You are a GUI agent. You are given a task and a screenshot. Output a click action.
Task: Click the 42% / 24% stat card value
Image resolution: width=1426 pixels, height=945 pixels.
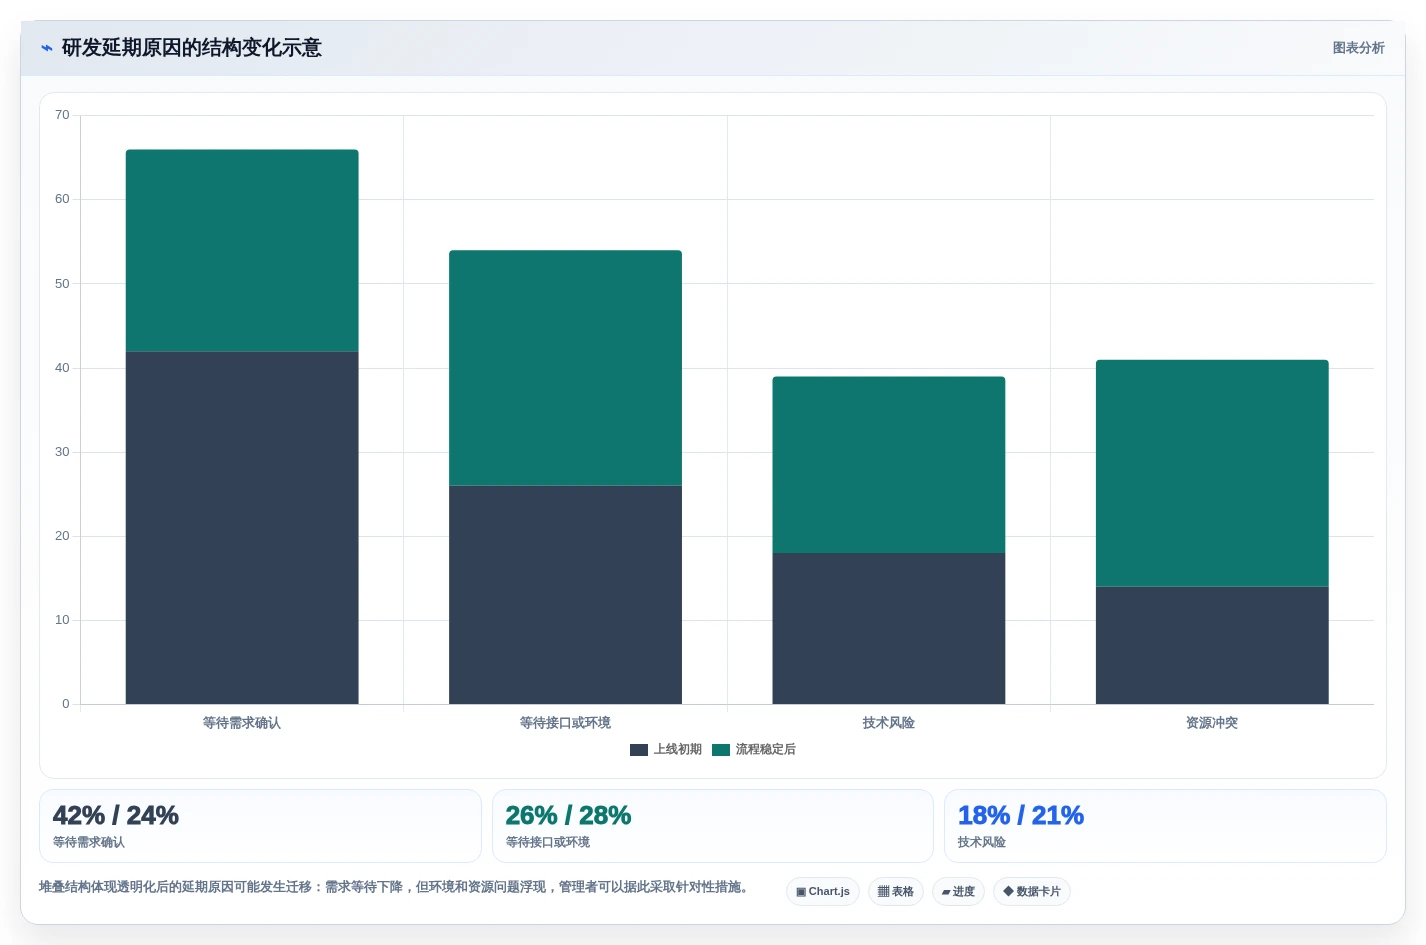pyautogui.click(x=116, y=816)
